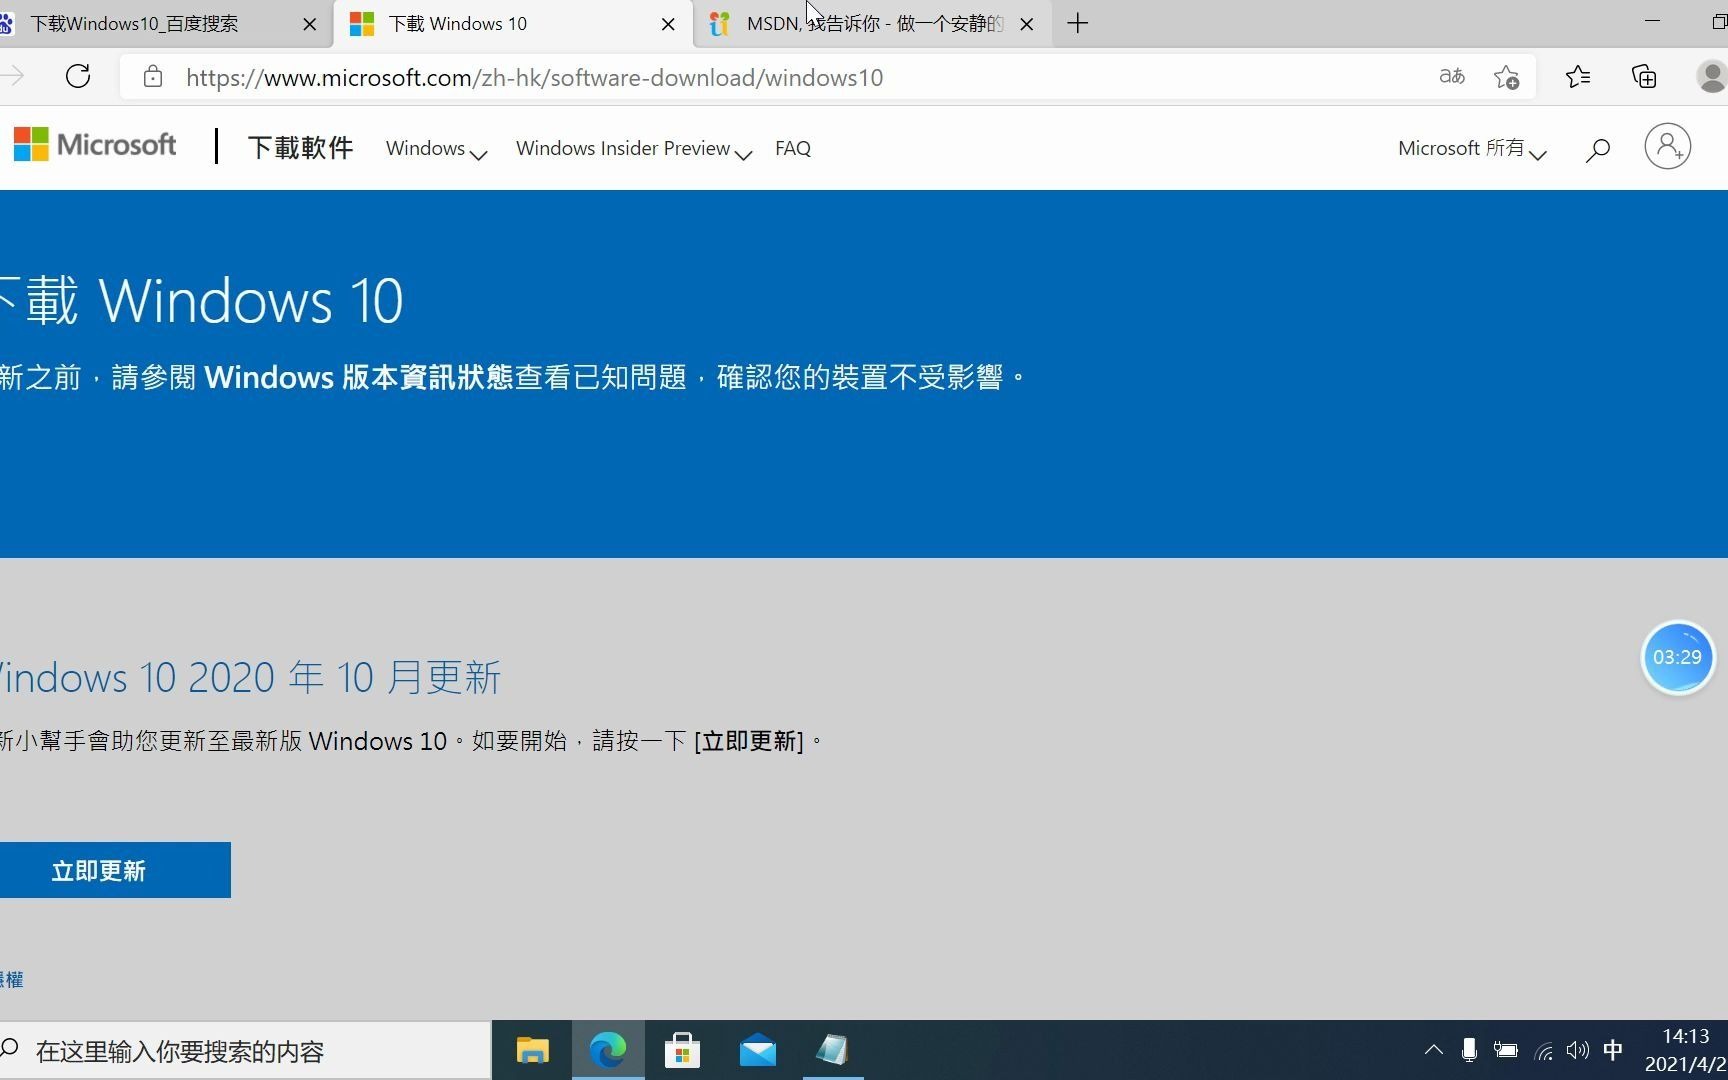Click the 立即更新 button
1728x1080 pixels.
coord(115,870)
